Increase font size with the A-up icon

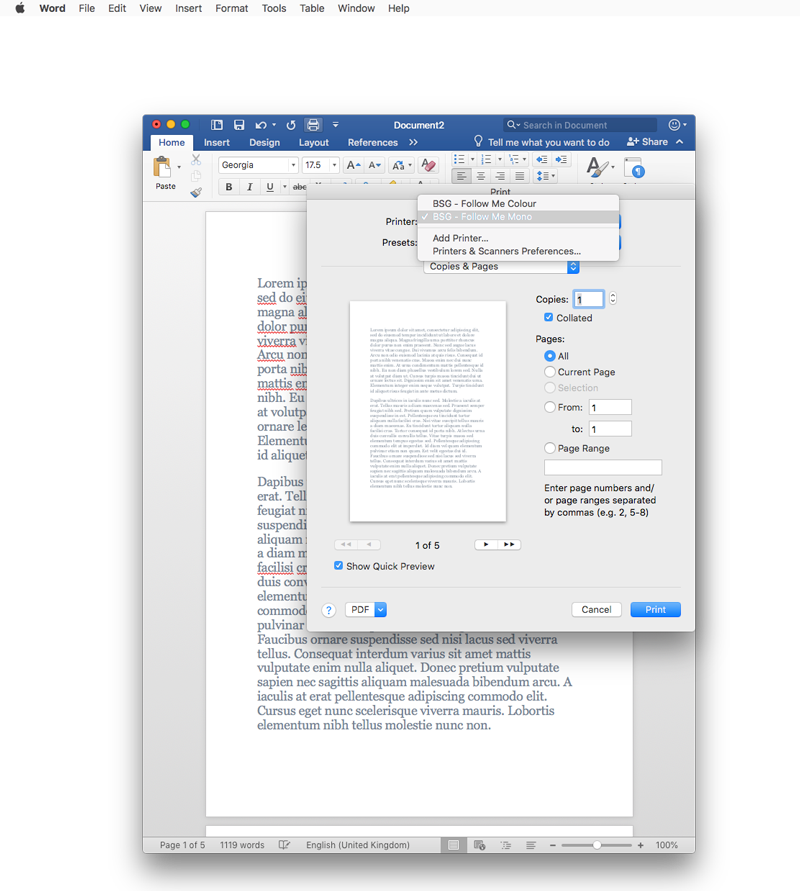353,165
